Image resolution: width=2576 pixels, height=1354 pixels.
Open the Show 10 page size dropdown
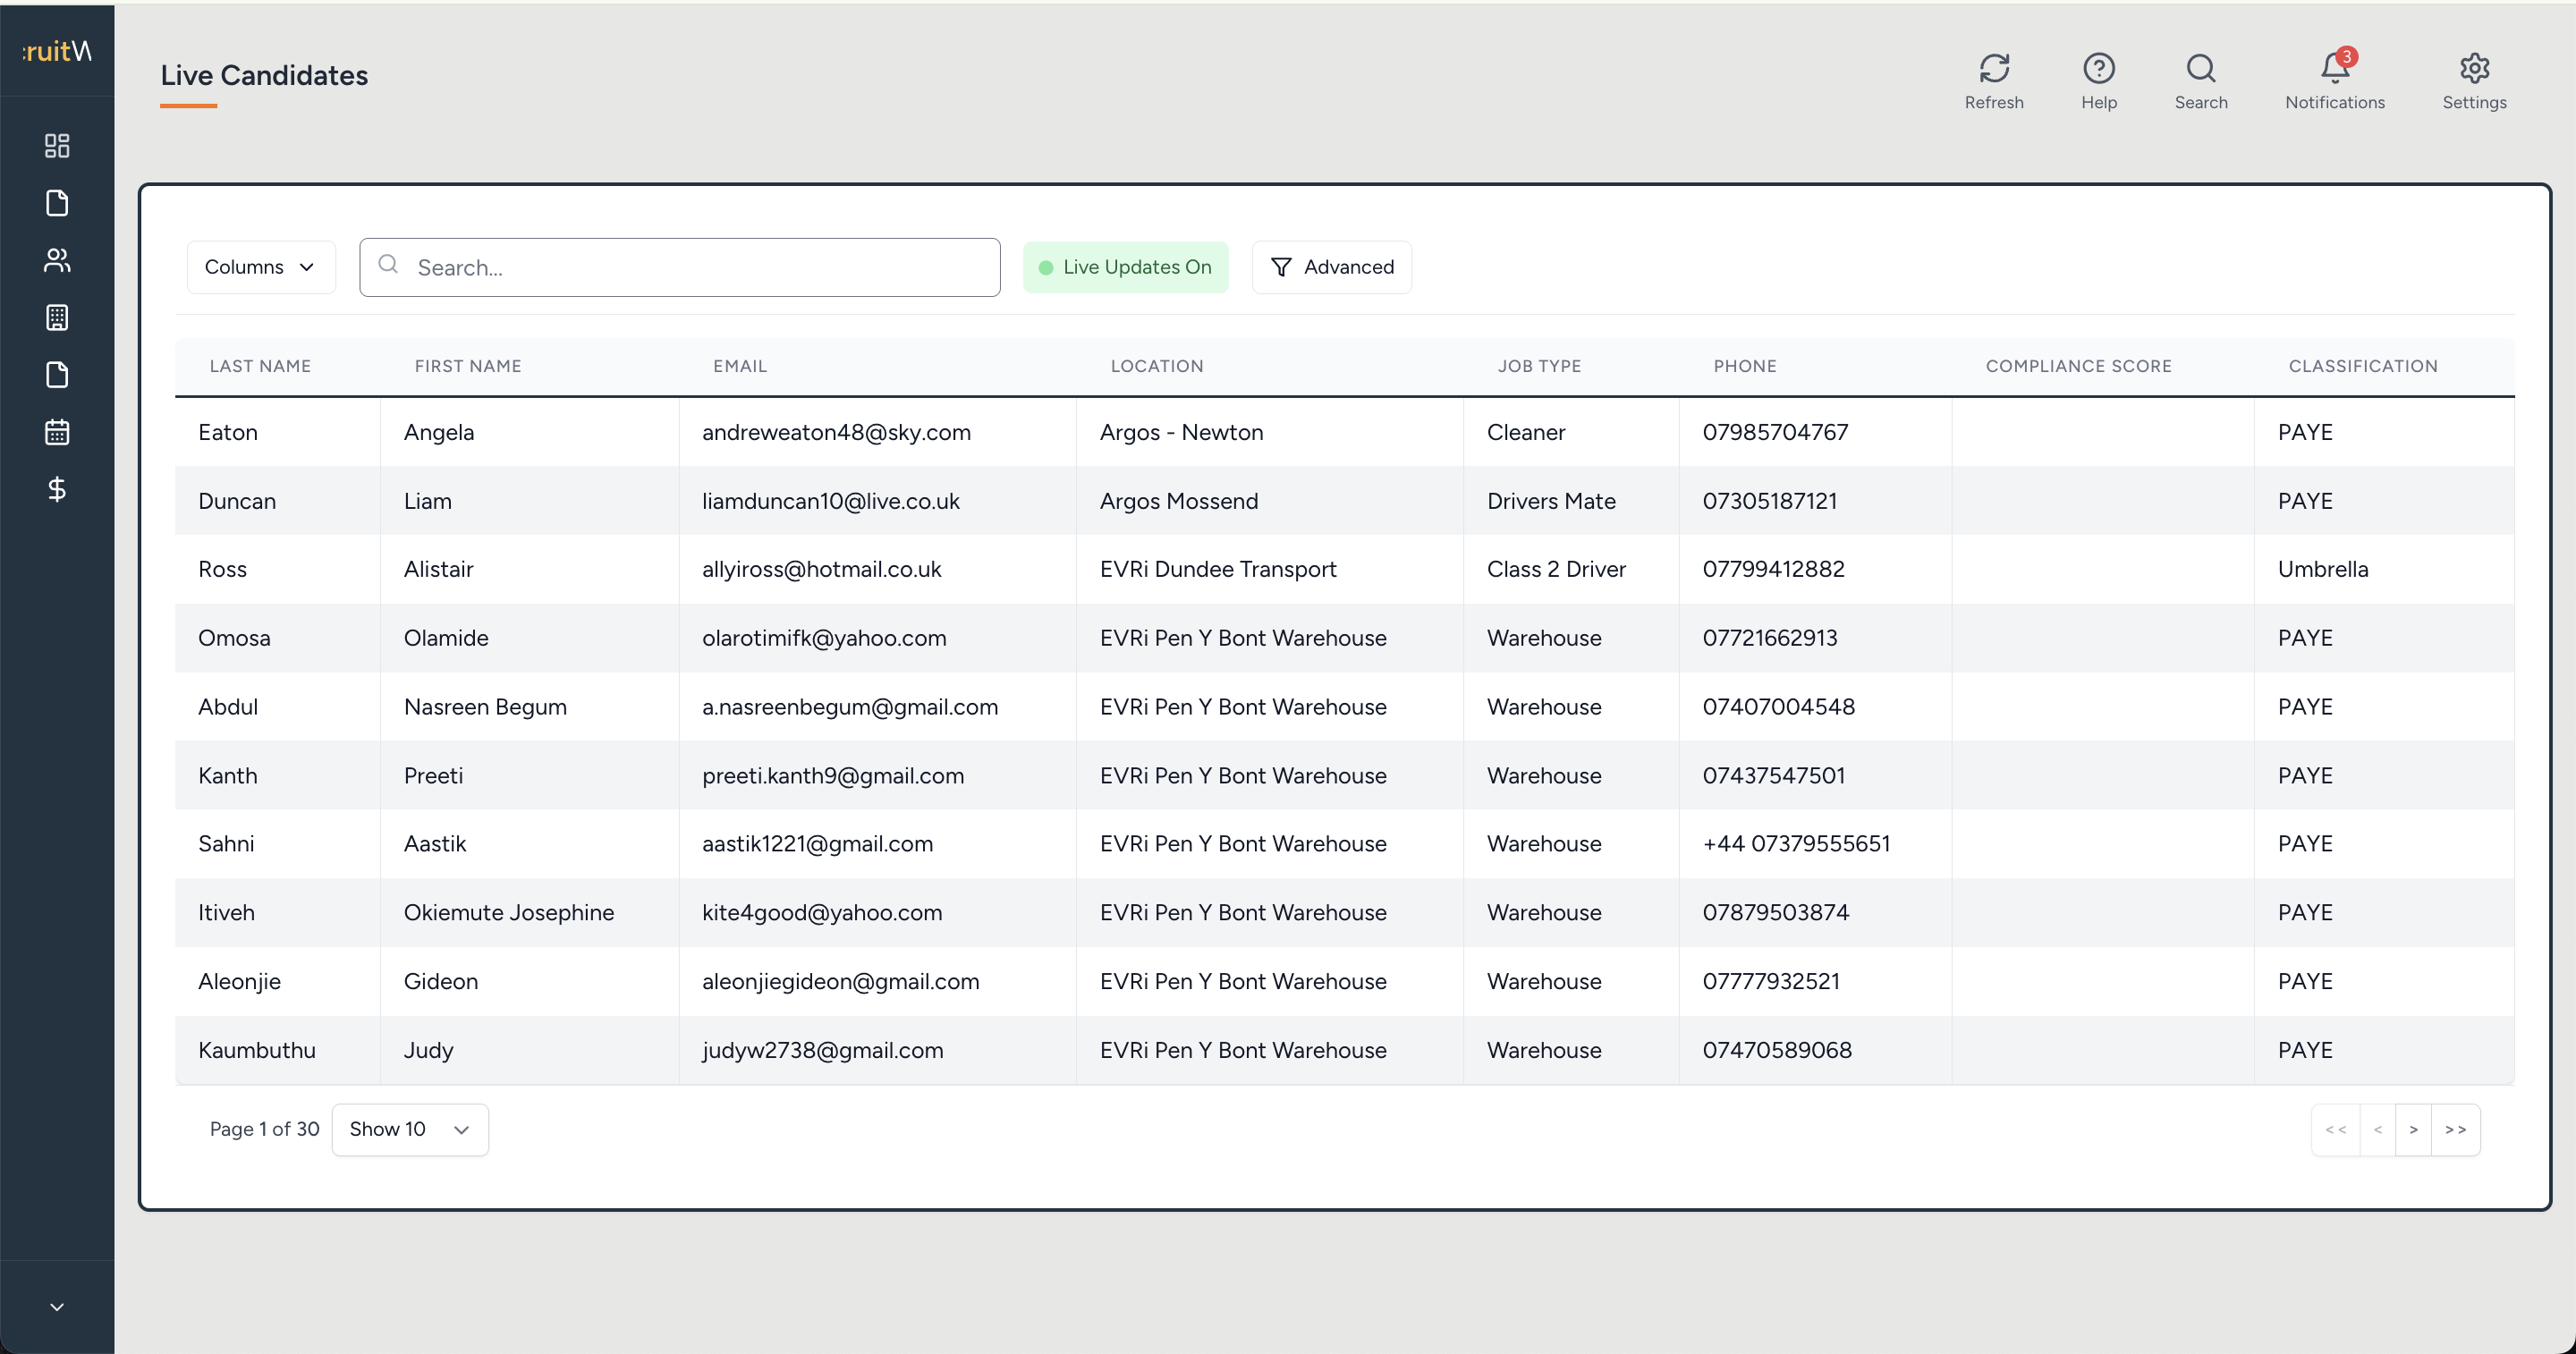410,1129
